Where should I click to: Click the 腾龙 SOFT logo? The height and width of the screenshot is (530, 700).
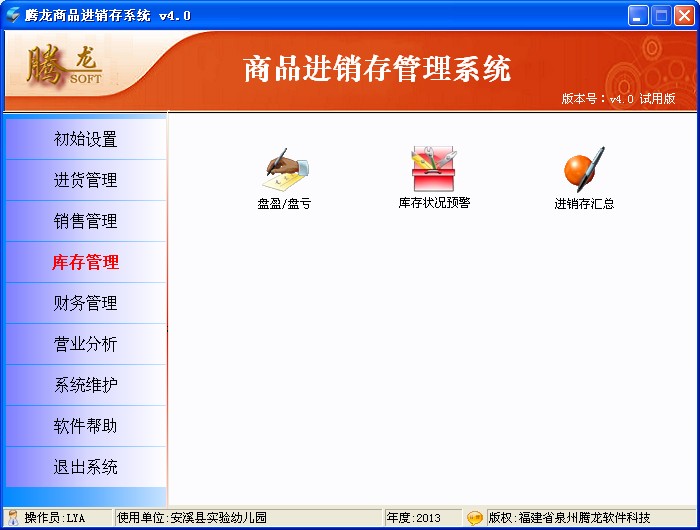64,66
